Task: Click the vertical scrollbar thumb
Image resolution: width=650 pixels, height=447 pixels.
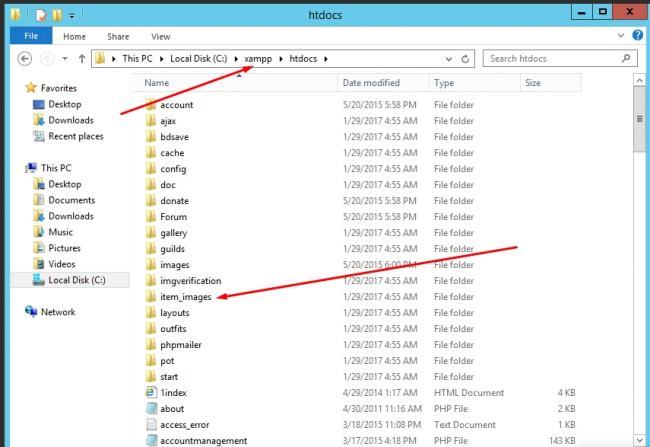Action: pyautogui.click(x=639, y=119)
